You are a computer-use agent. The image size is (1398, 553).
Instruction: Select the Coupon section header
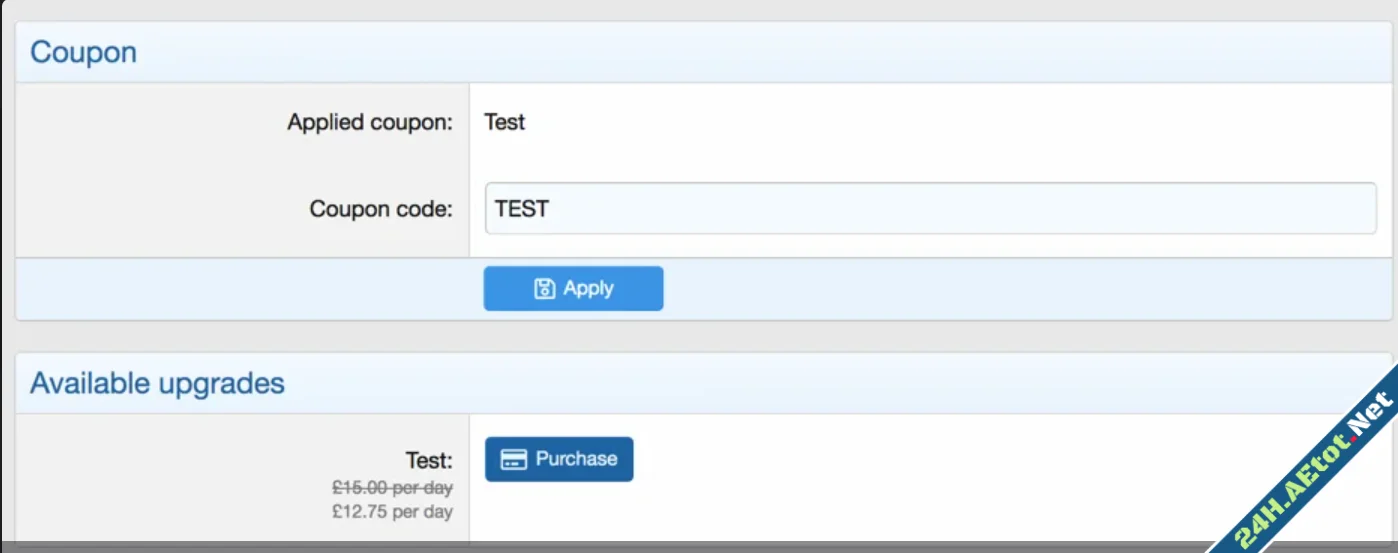[x=84, y=52]
